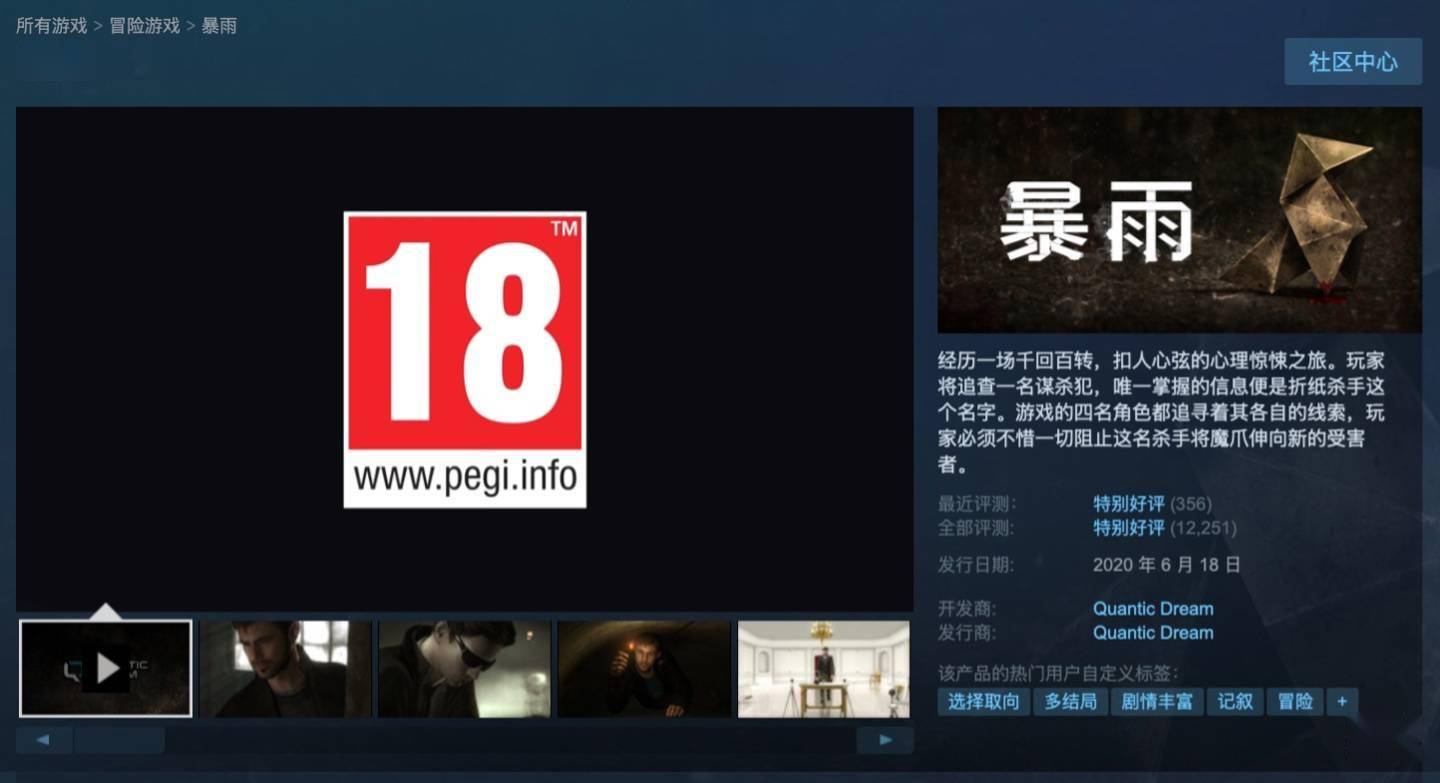
Task: Select the 冒险 tag
Action: [1296, 701]
